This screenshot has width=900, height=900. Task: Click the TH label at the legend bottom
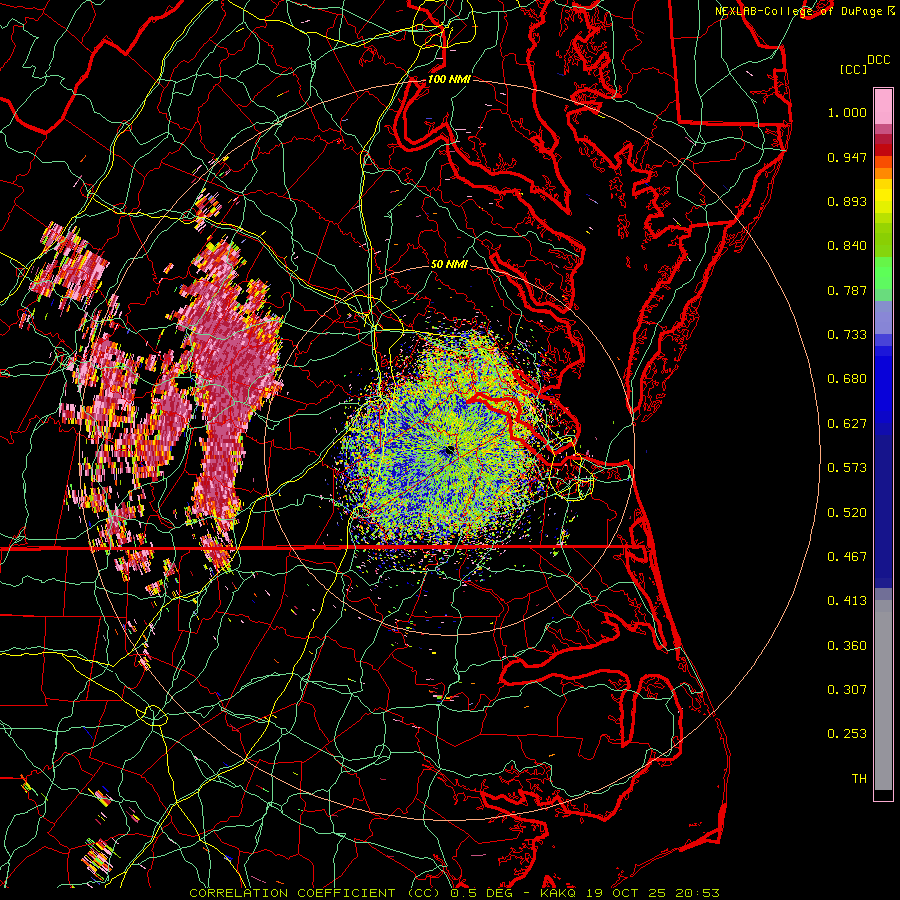click(859, 779)
